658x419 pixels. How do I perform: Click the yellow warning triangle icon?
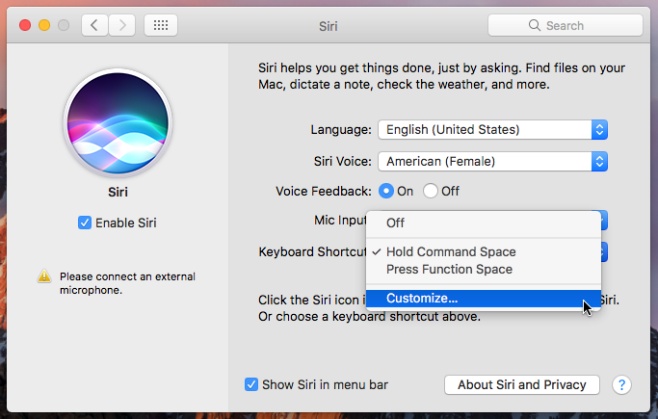[x=44, y=276]
